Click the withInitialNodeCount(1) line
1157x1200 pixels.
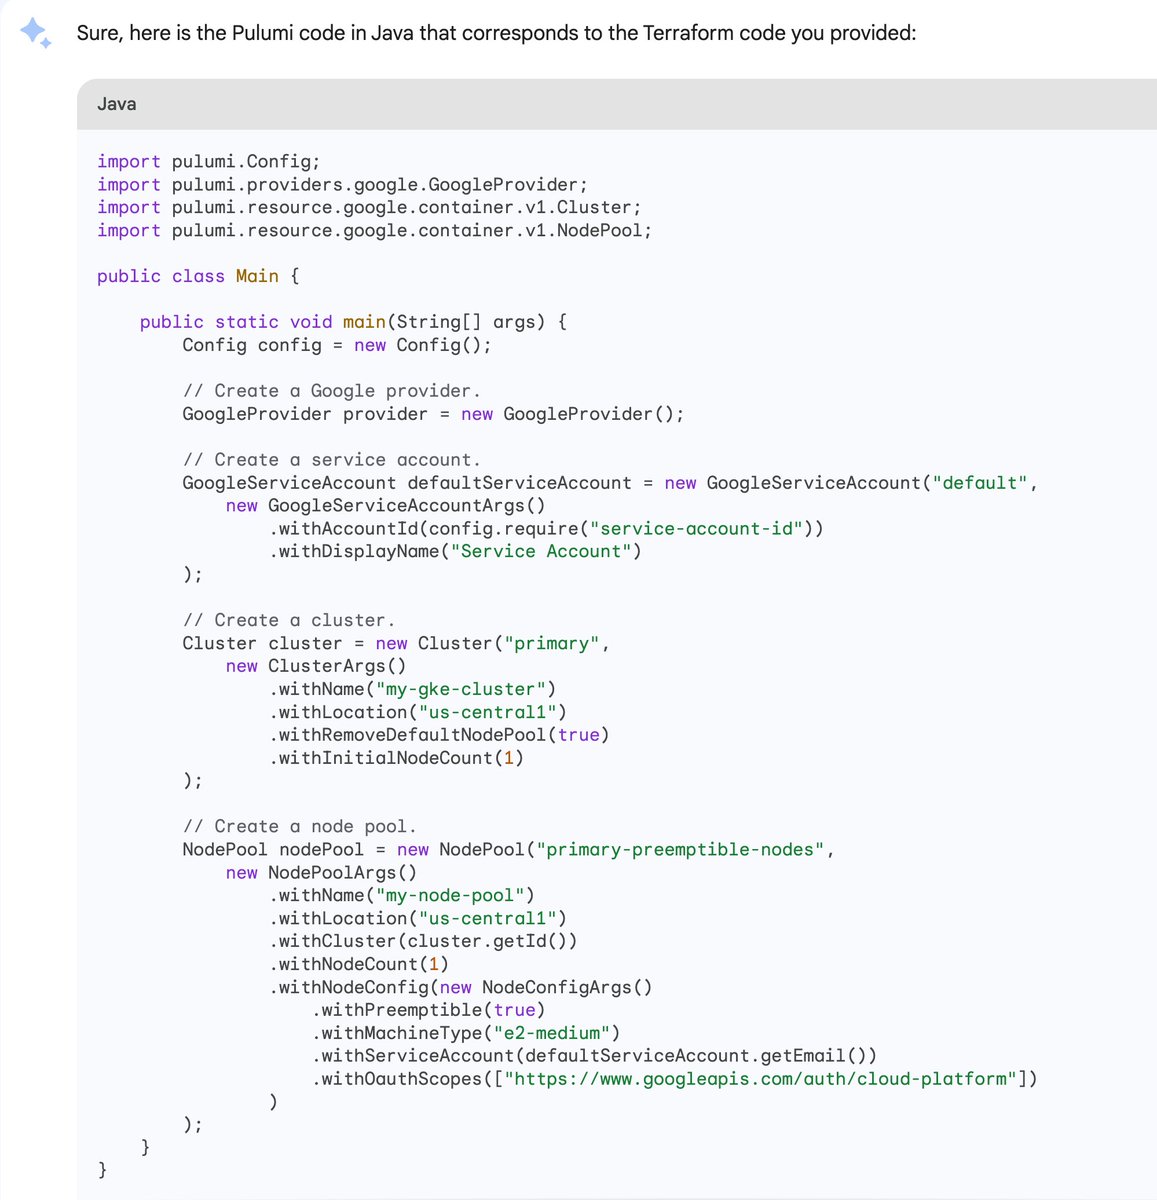click(x=396, y=758)
